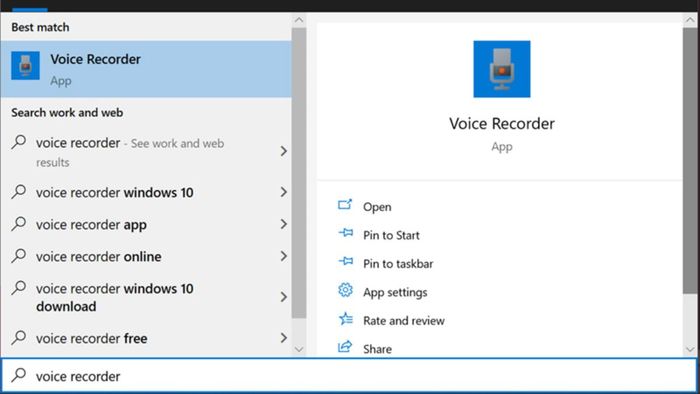Click the Share icon
Viewport: 700px width, 394px height.
coord(345,347)
